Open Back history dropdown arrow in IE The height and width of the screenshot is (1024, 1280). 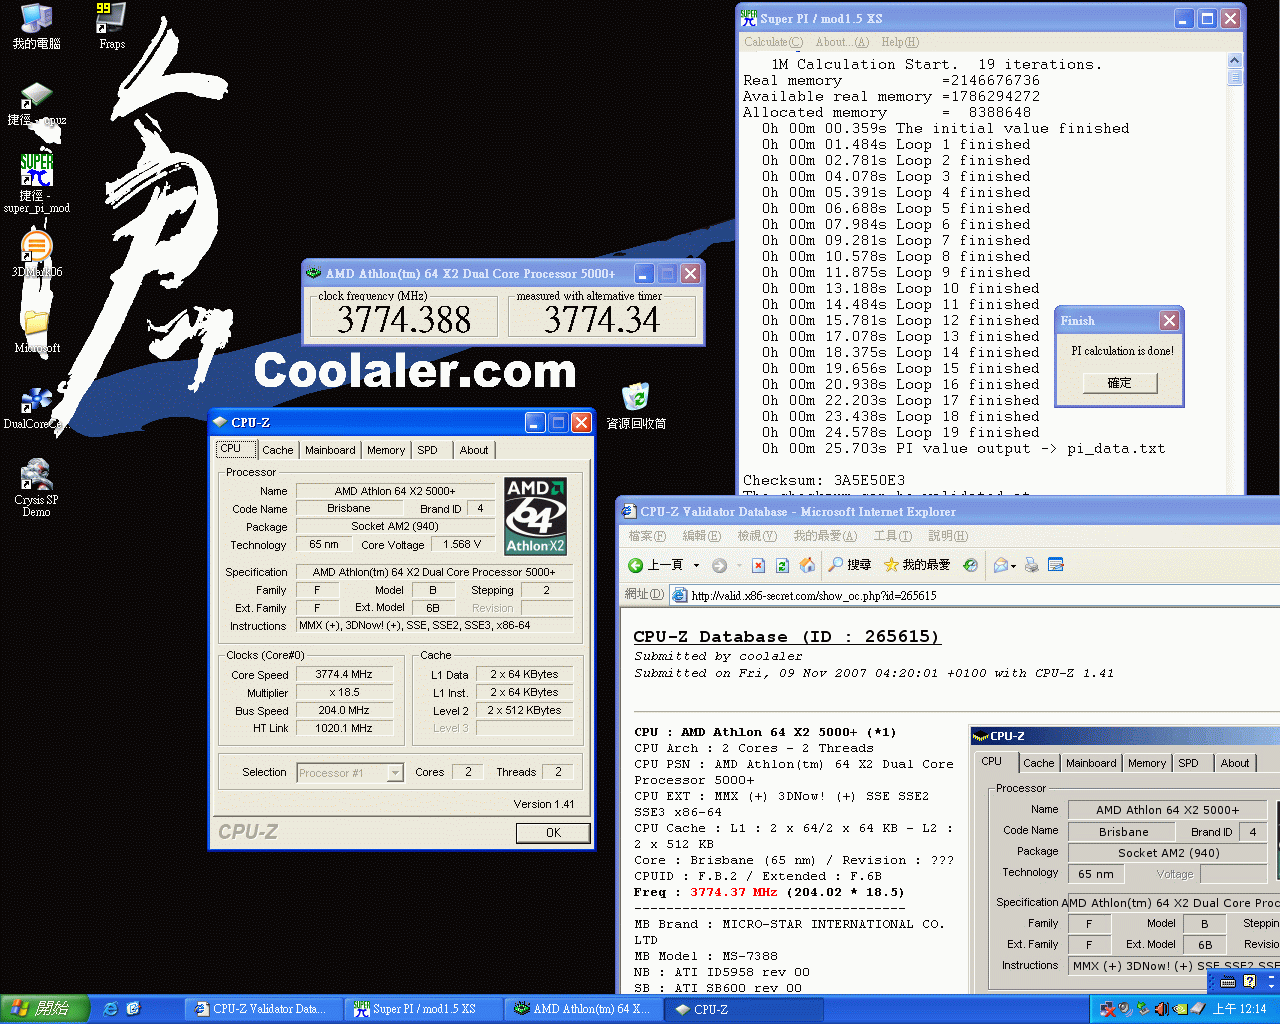696,565
